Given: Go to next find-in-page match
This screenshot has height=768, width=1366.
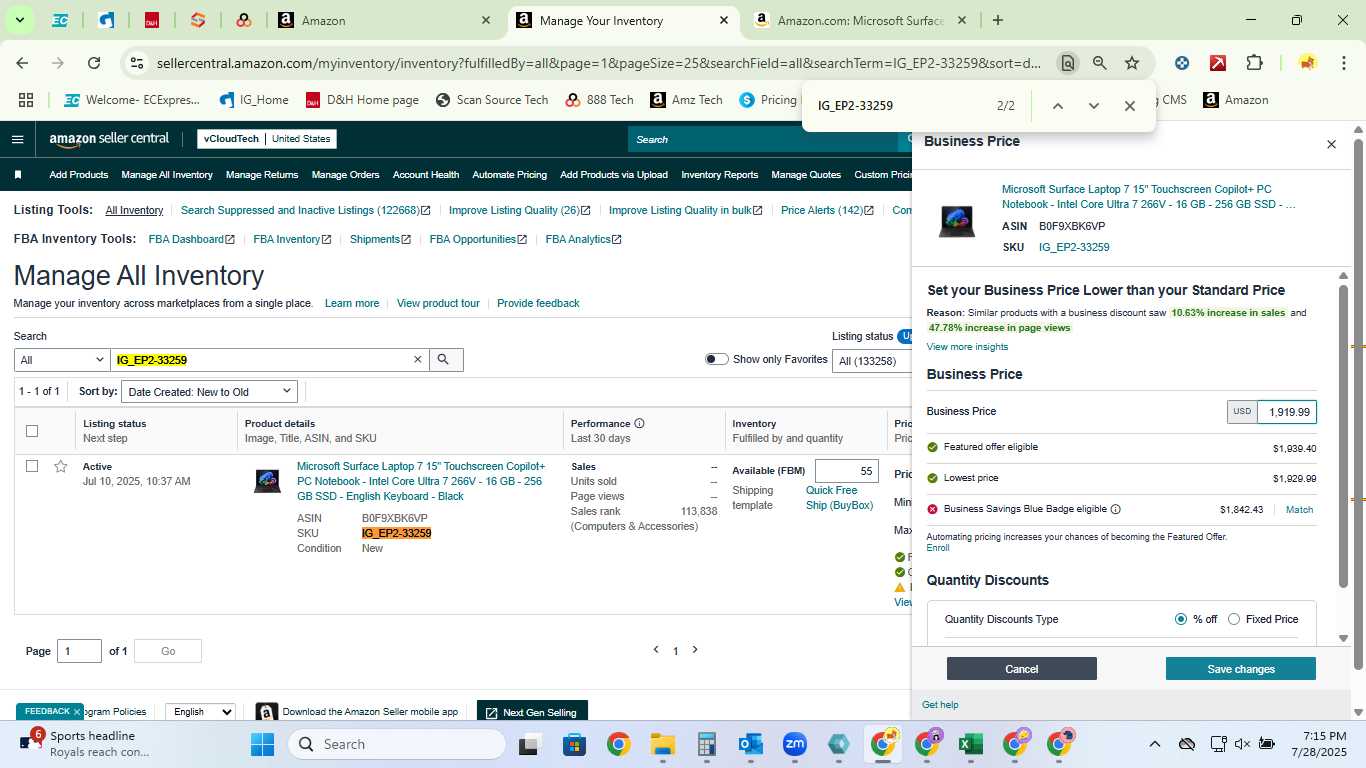Looking at the screenshot, I should [x=1093, y=106].
